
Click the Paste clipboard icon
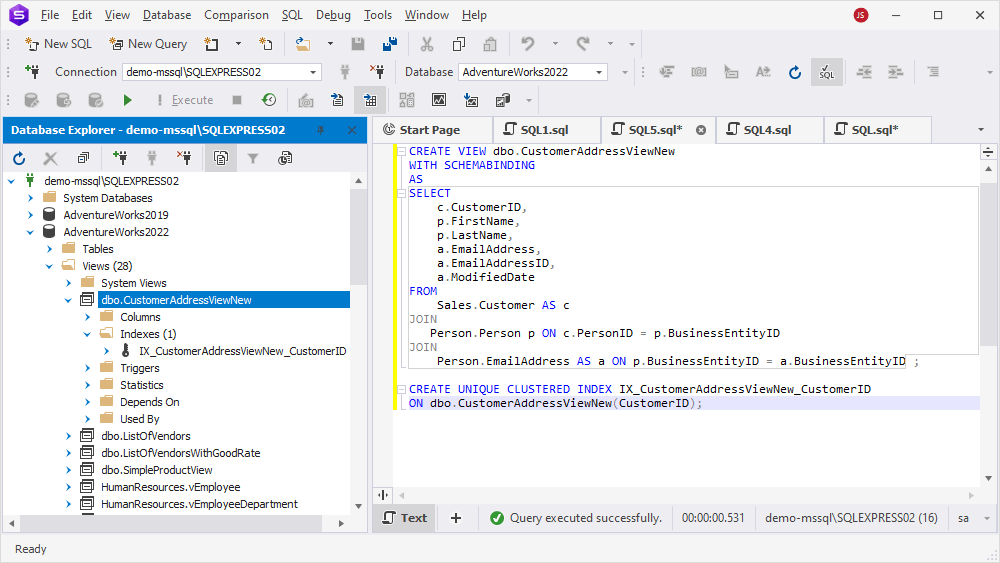490,44
